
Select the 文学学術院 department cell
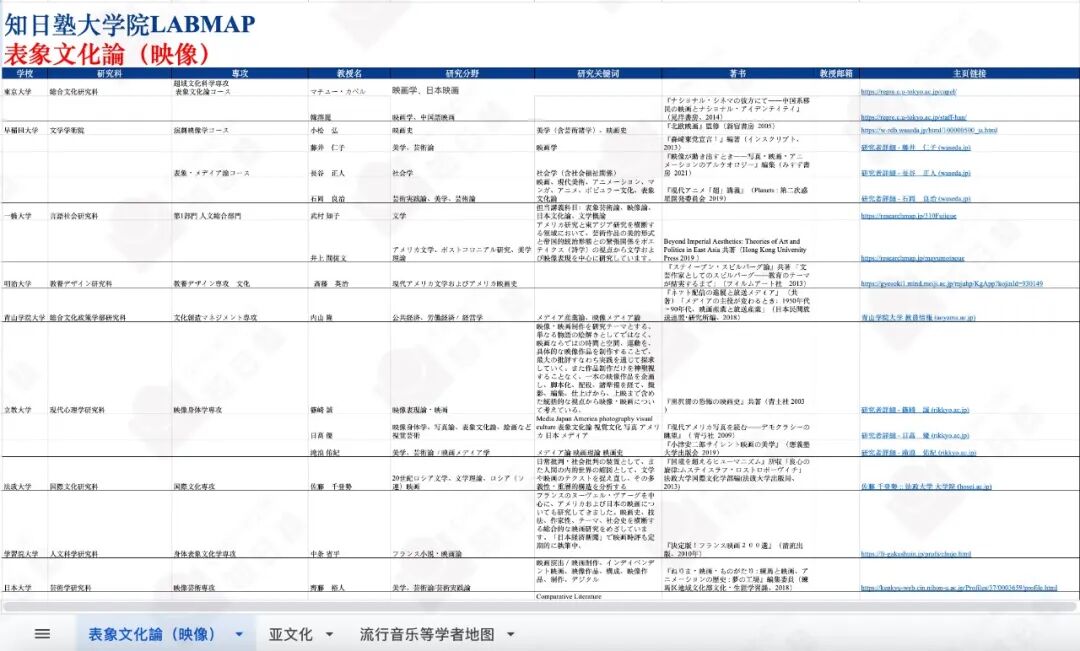(67, 130)
